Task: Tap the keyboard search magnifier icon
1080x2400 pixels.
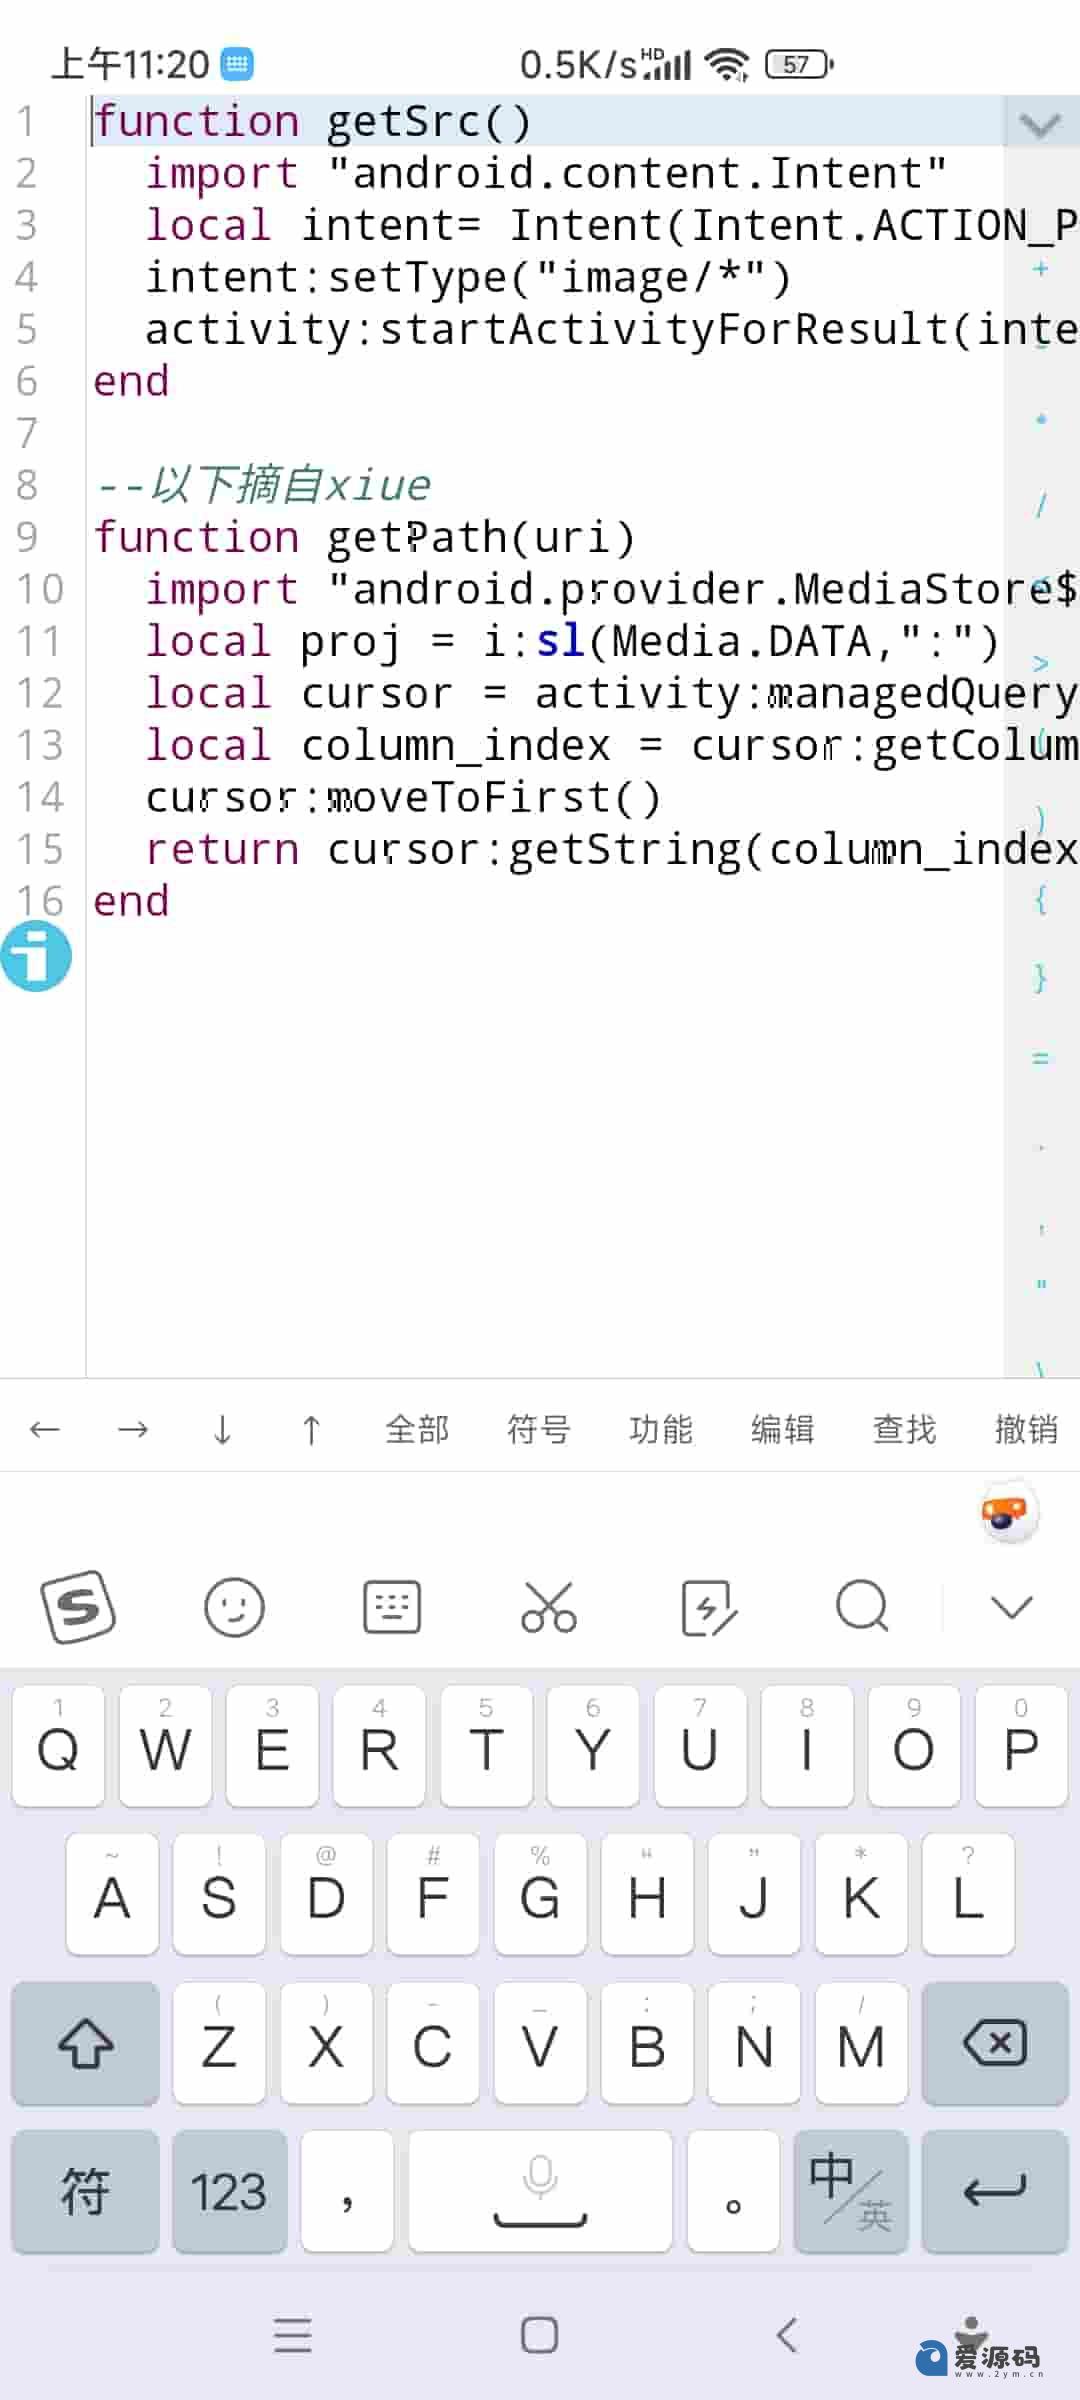Action: click(x=862, y=1605)
